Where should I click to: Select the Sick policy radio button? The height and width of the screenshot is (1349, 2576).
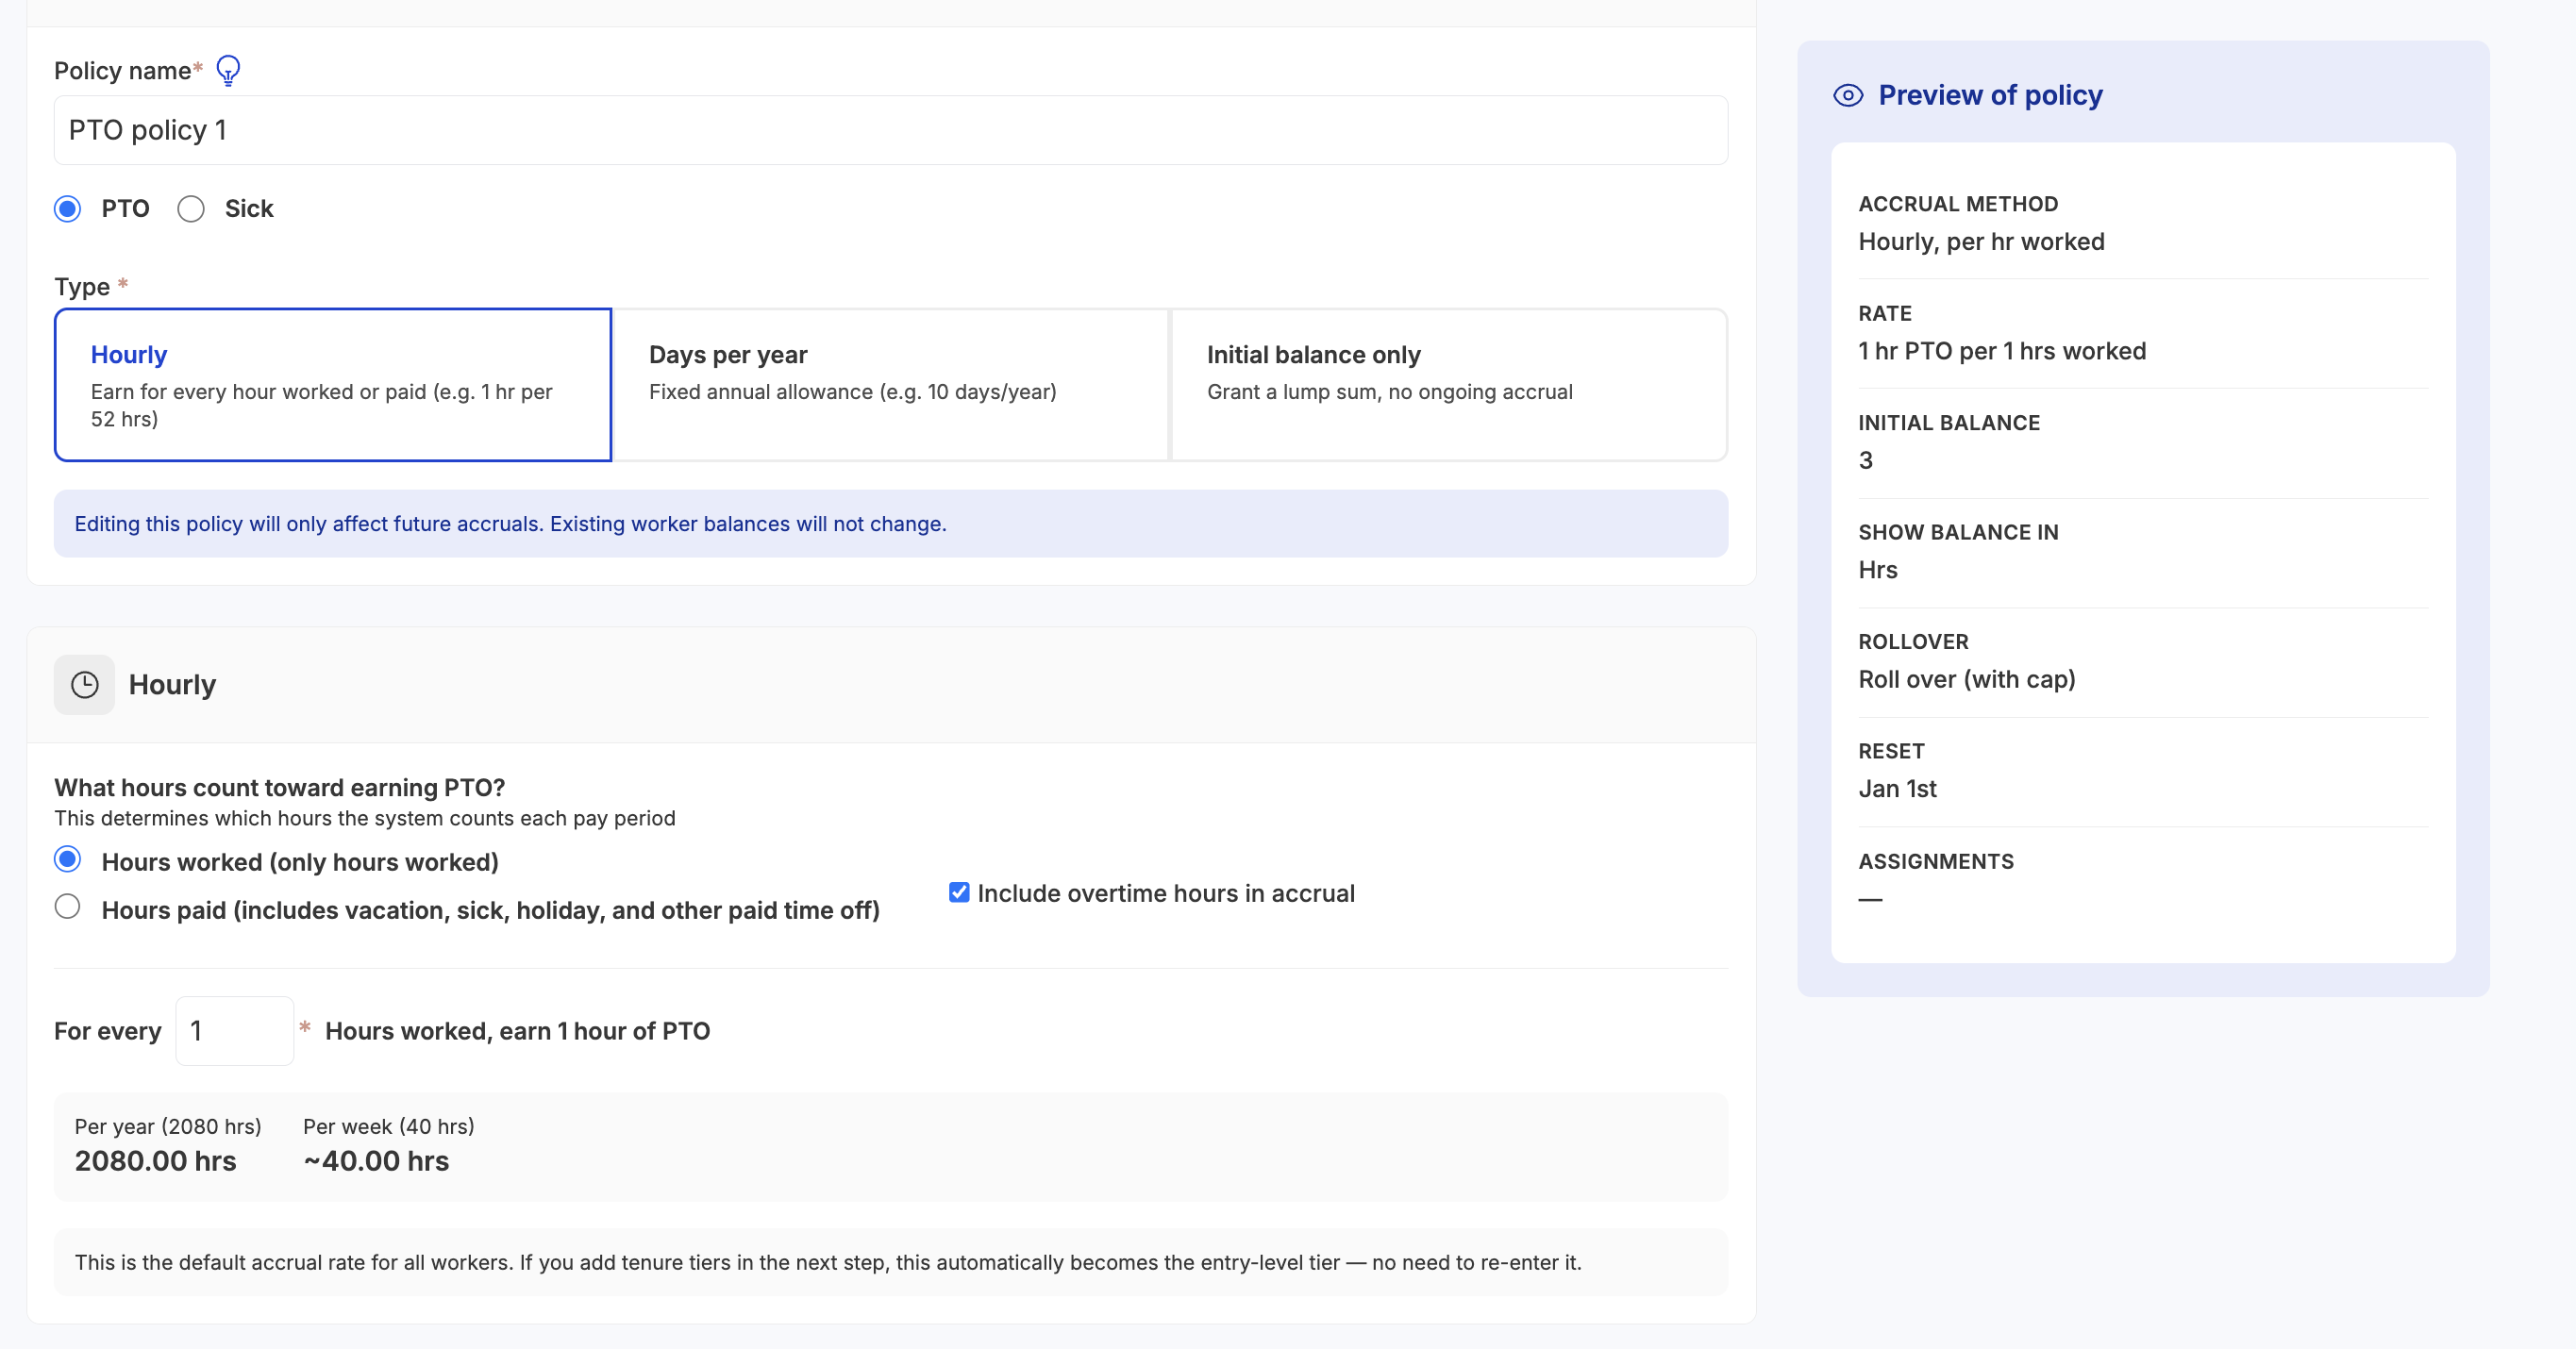(191, 209)
